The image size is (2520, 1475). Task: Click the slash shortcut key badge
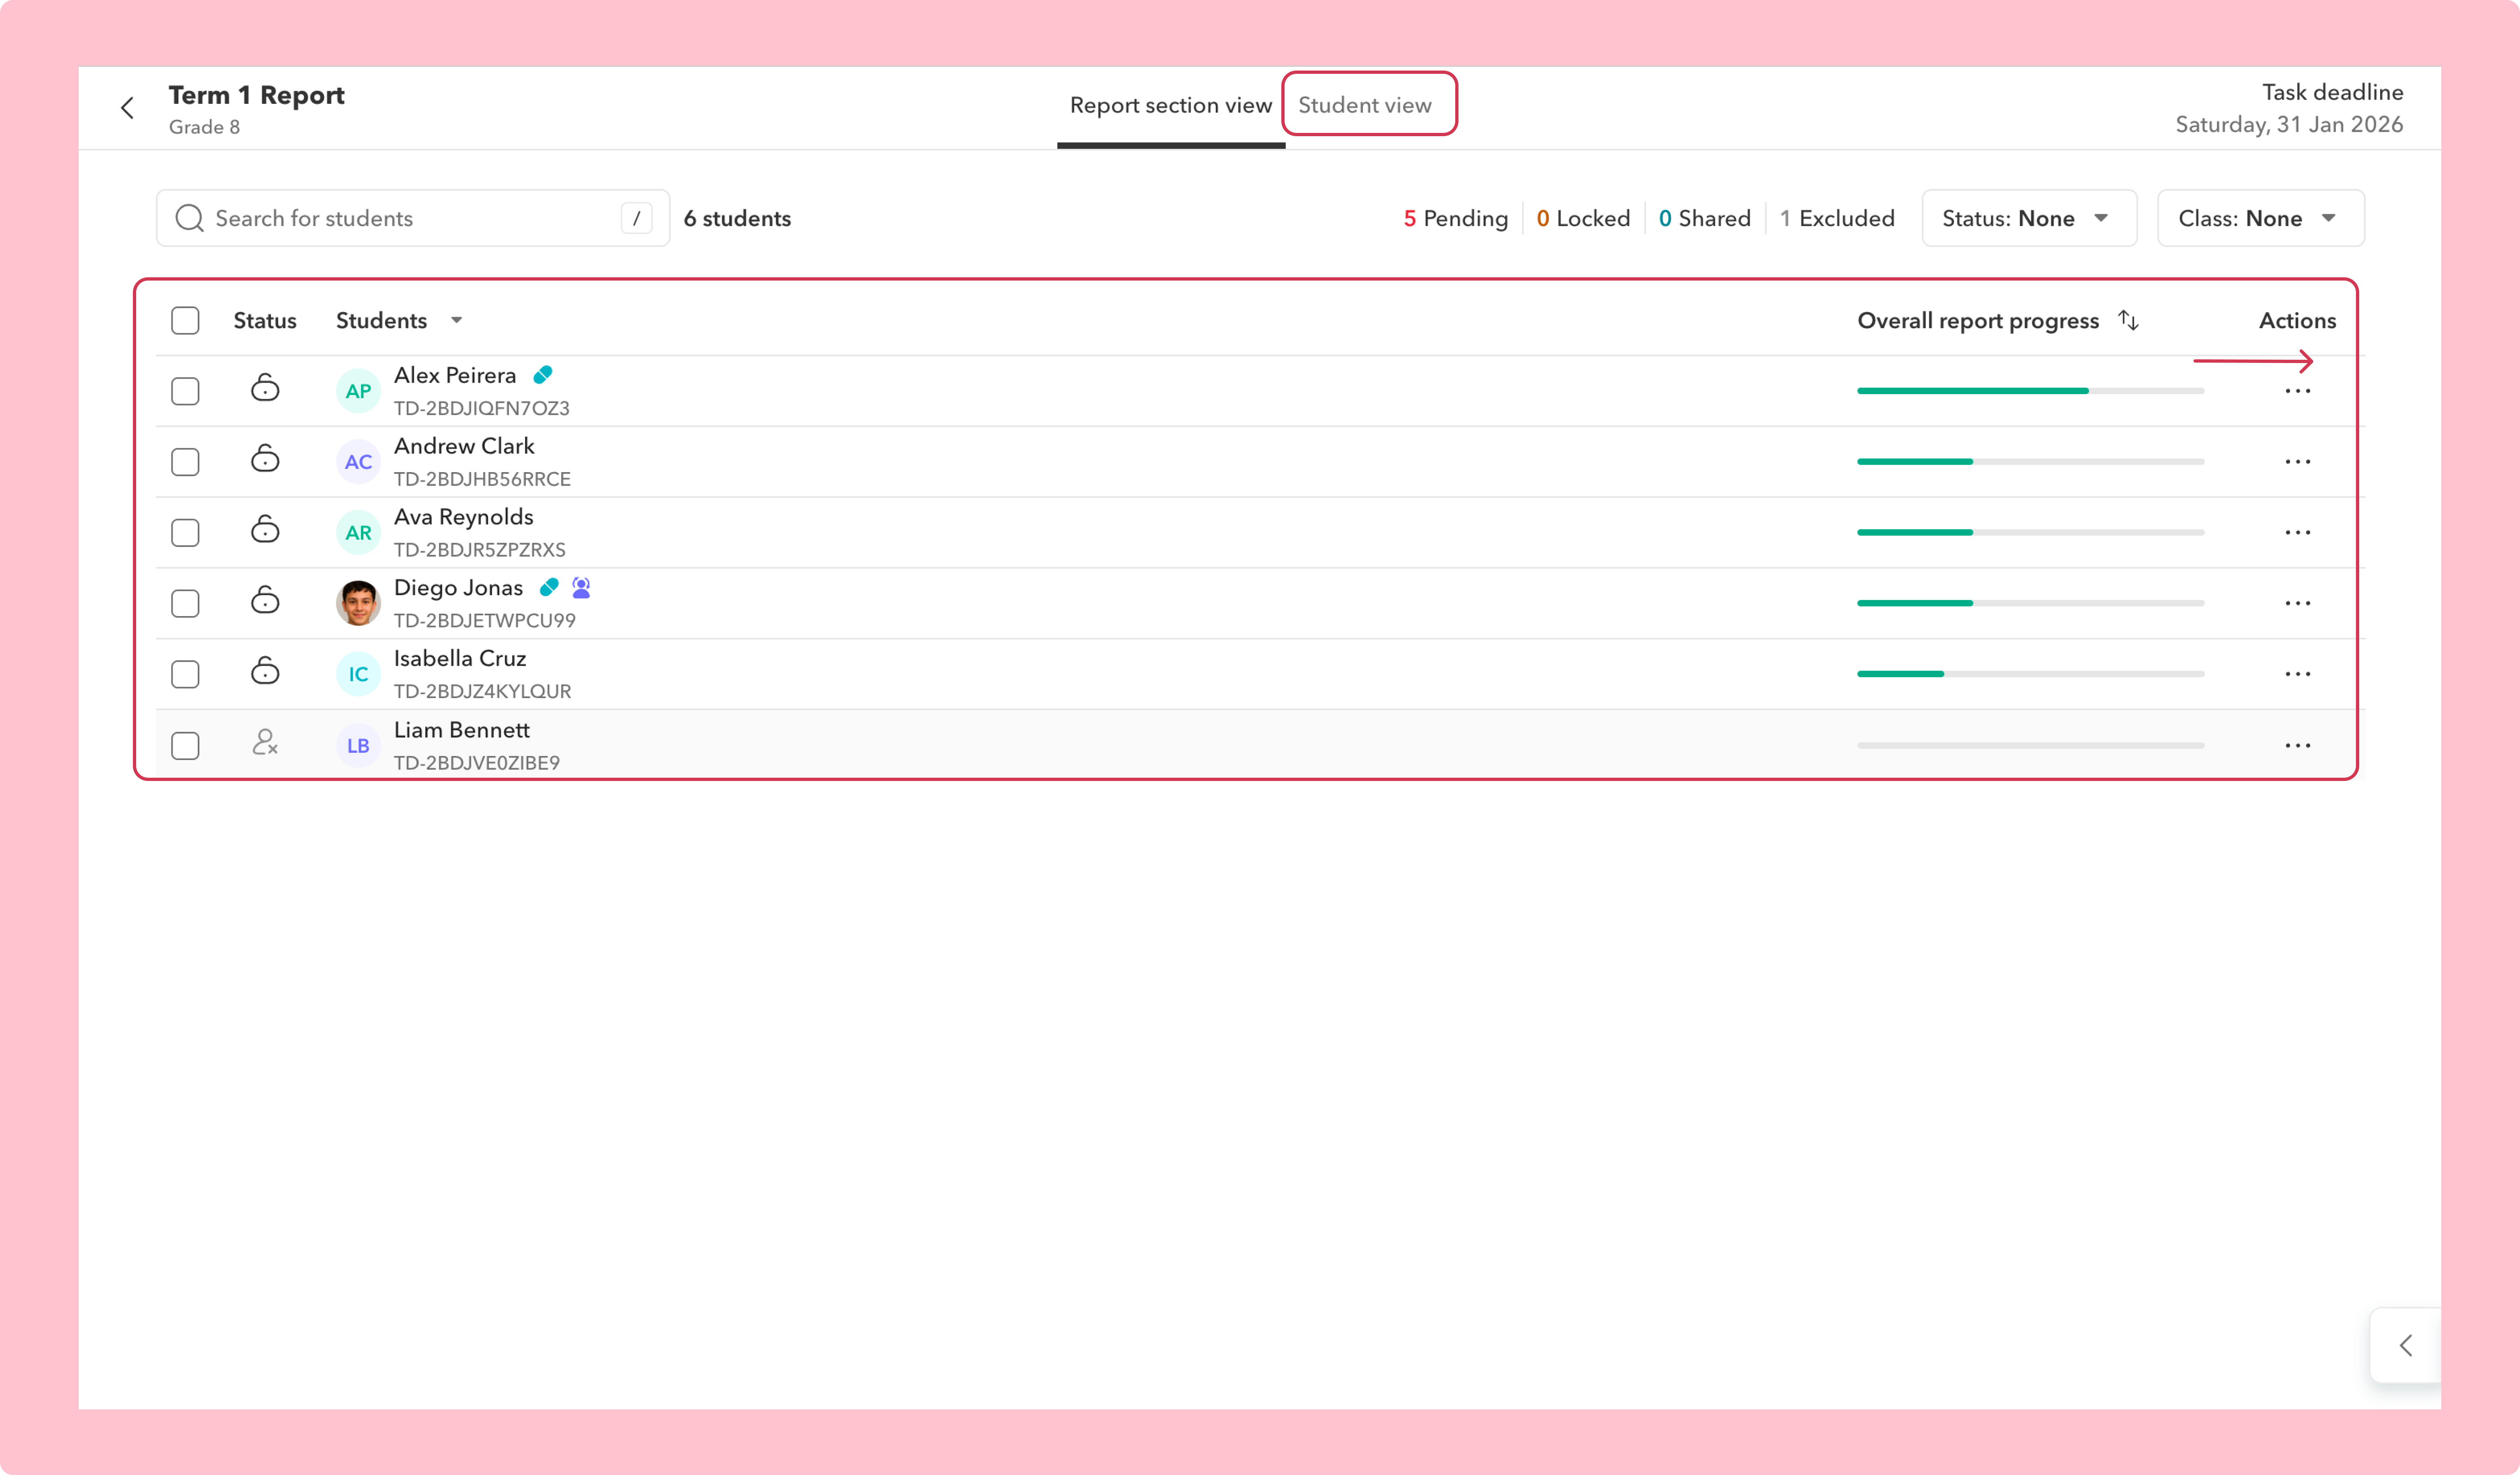[x=636, y=218]
